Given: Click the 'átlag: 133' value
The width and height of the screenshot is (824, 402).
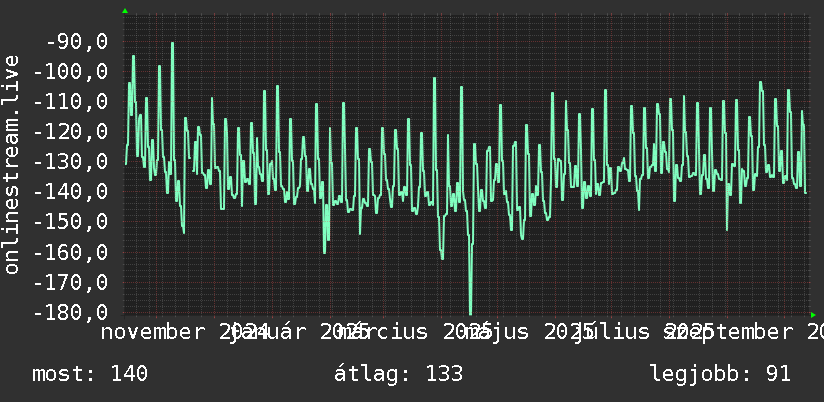Looking at the screenshot, I should pos(398,374).
